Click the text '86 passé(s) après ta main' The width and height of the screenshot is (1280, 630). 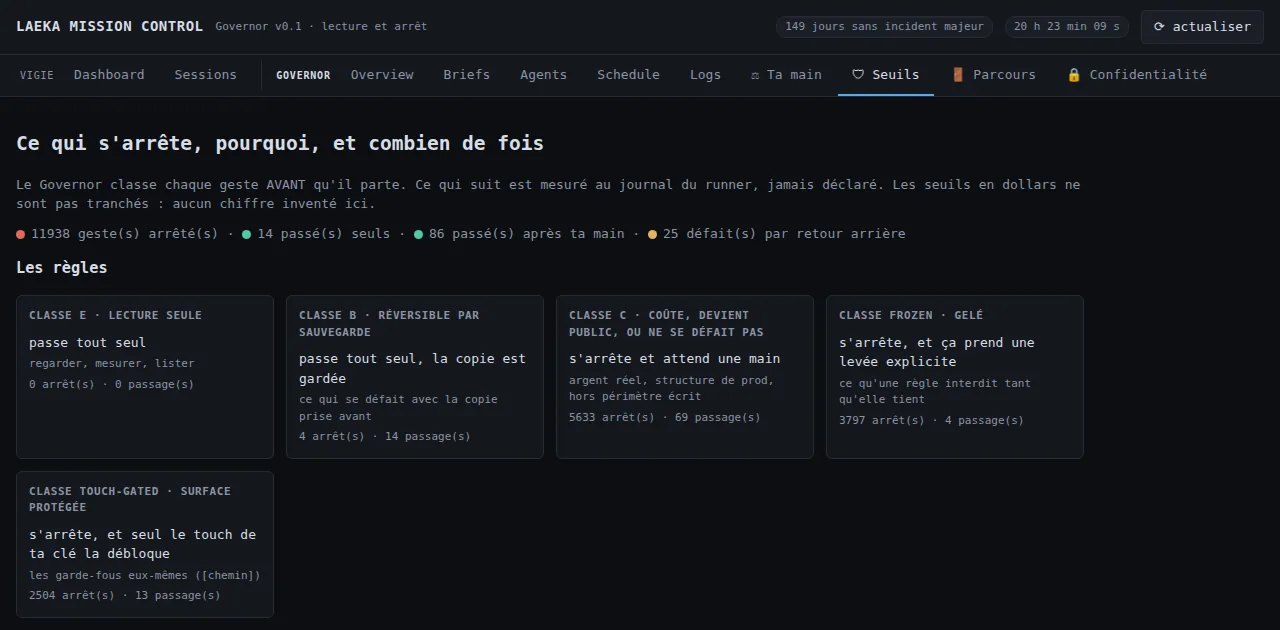(527, 234)
